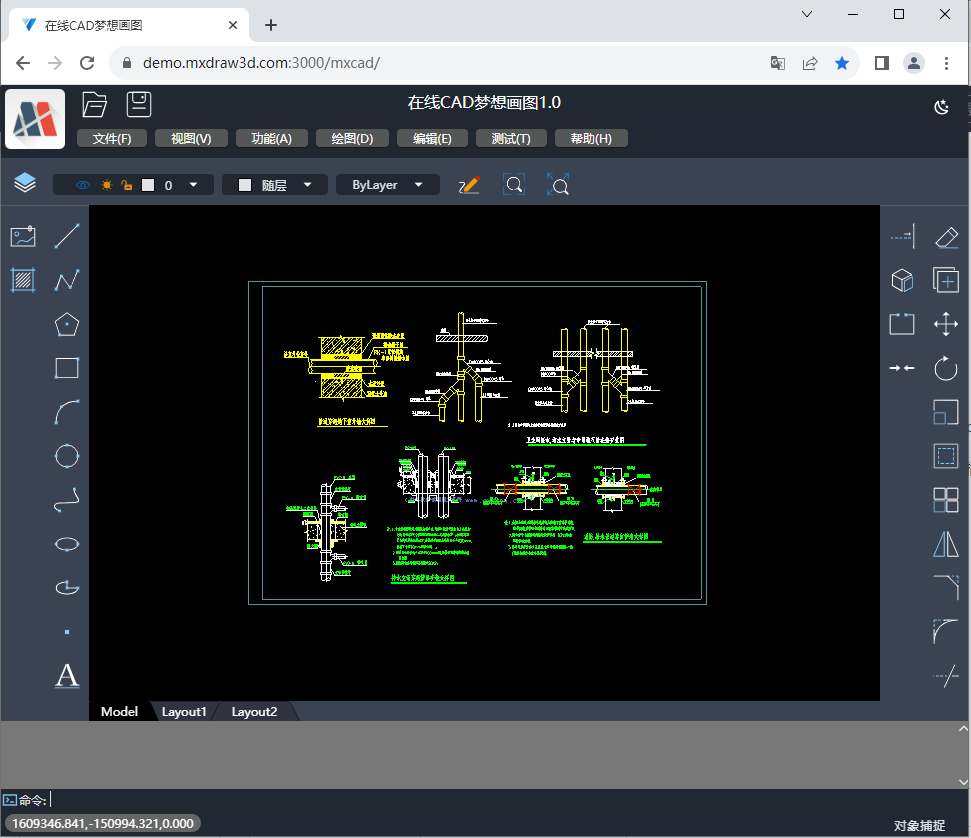Choose the Circle drawing tool
This screenshot has width=971, height=838.
67,456
